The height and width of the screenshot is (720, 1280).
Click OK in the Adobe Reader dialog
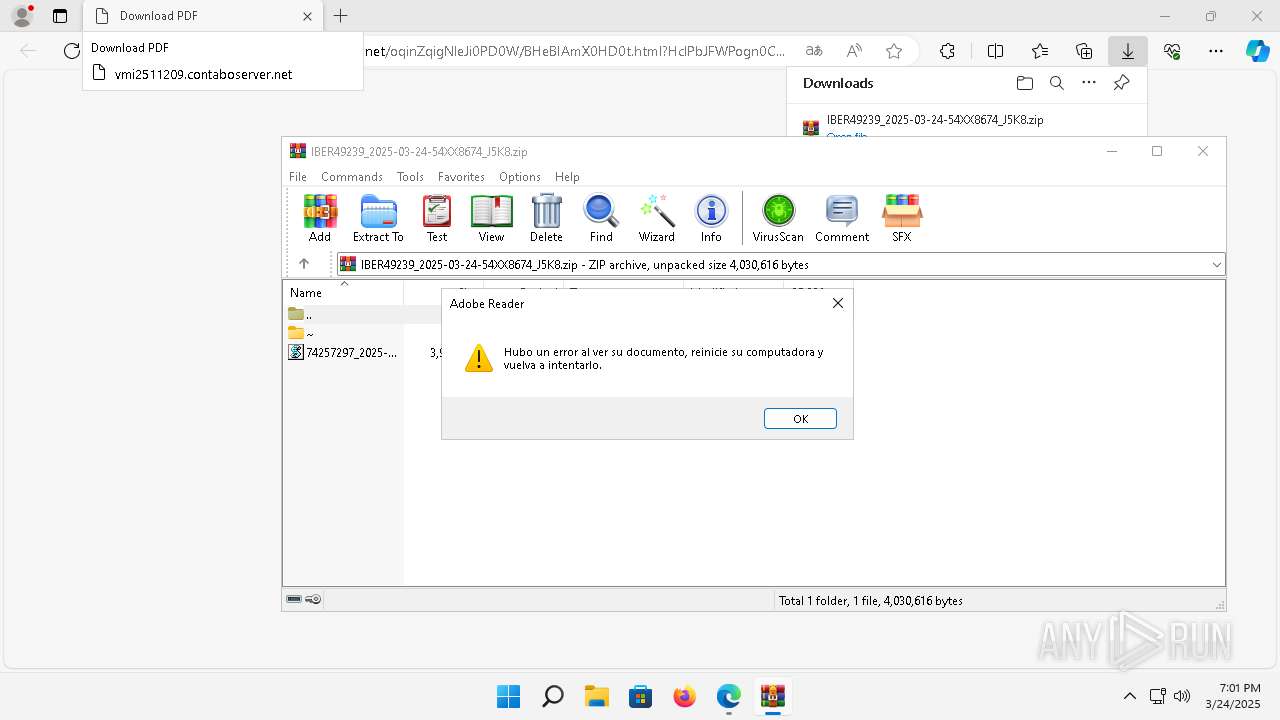800,419
